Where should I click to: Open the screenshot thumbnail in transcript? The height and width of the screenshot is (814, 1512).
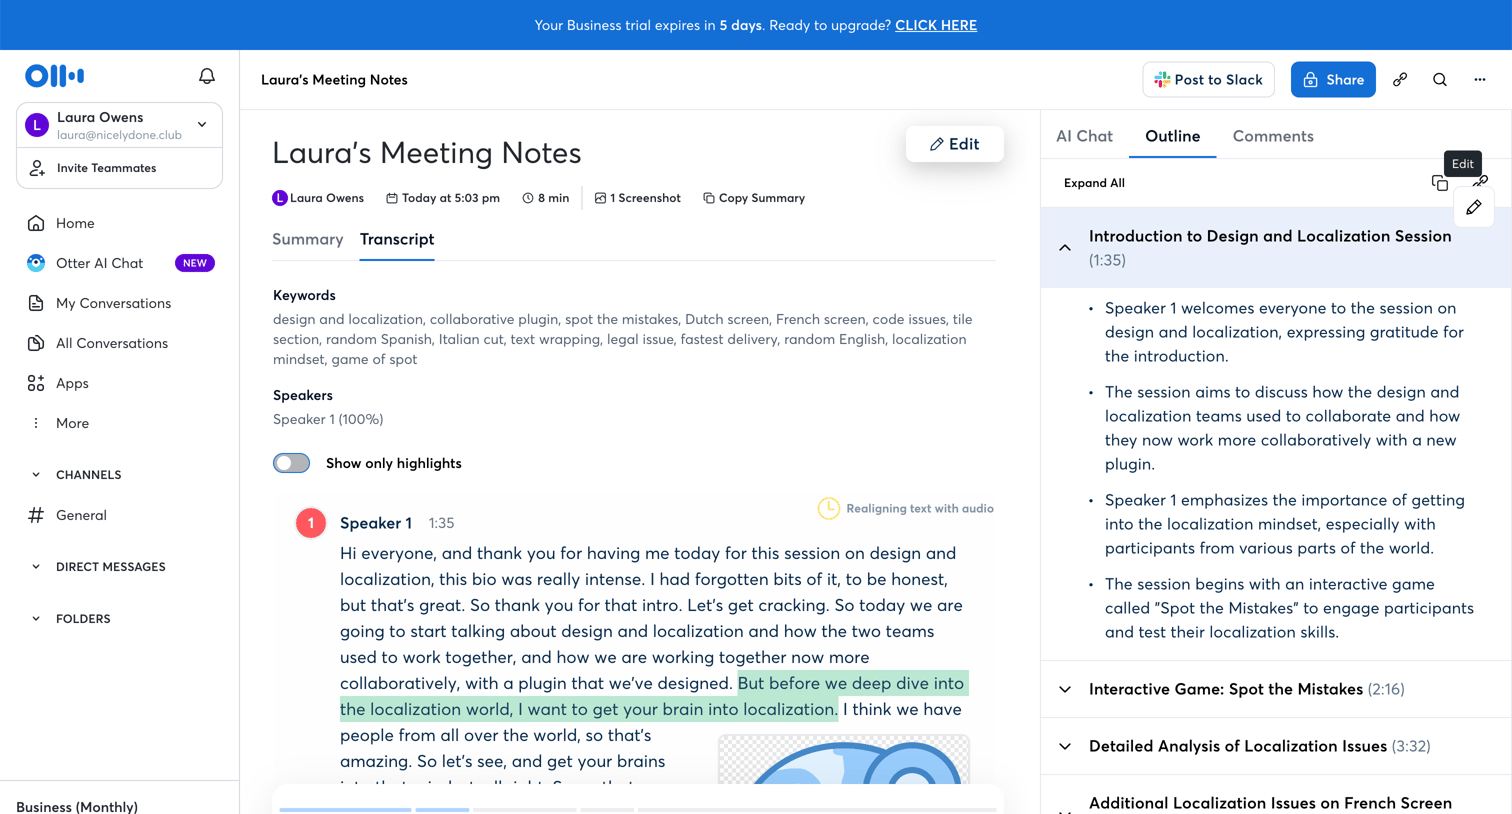[x=844, y=760]
